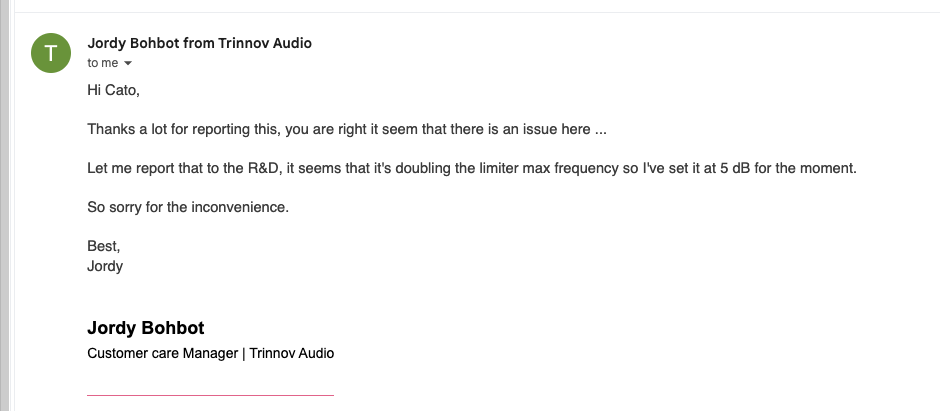The width and height of the screenshot is (940, 411).
Task: Click the 'Hi Cato,' greeting line
Action: [113, 91]
